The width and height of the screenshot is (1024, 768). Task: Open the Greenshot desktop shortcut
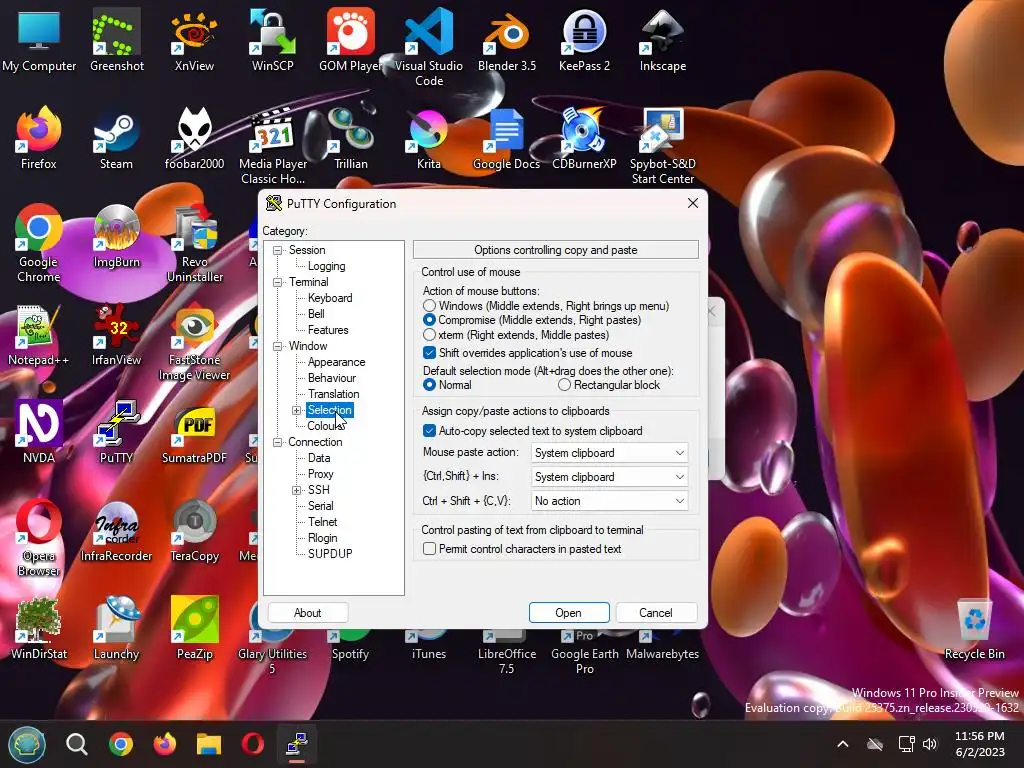point(116,39)
